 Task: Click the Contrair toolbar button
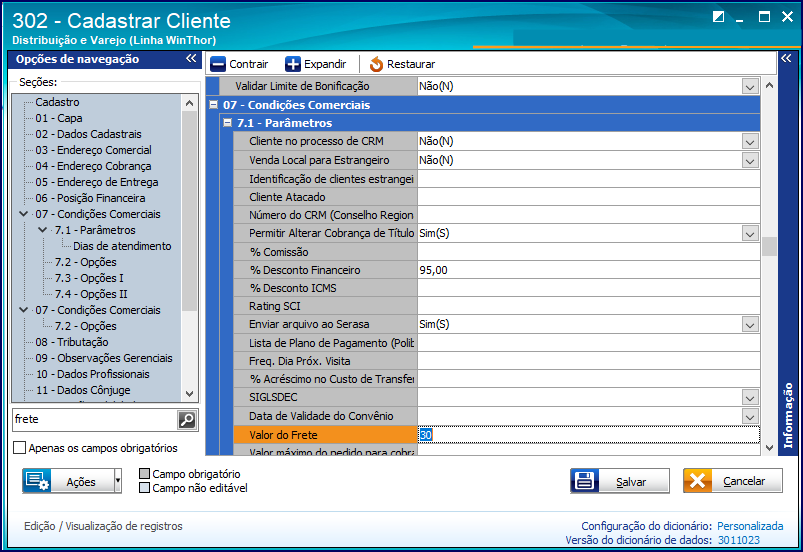(239, 65)
